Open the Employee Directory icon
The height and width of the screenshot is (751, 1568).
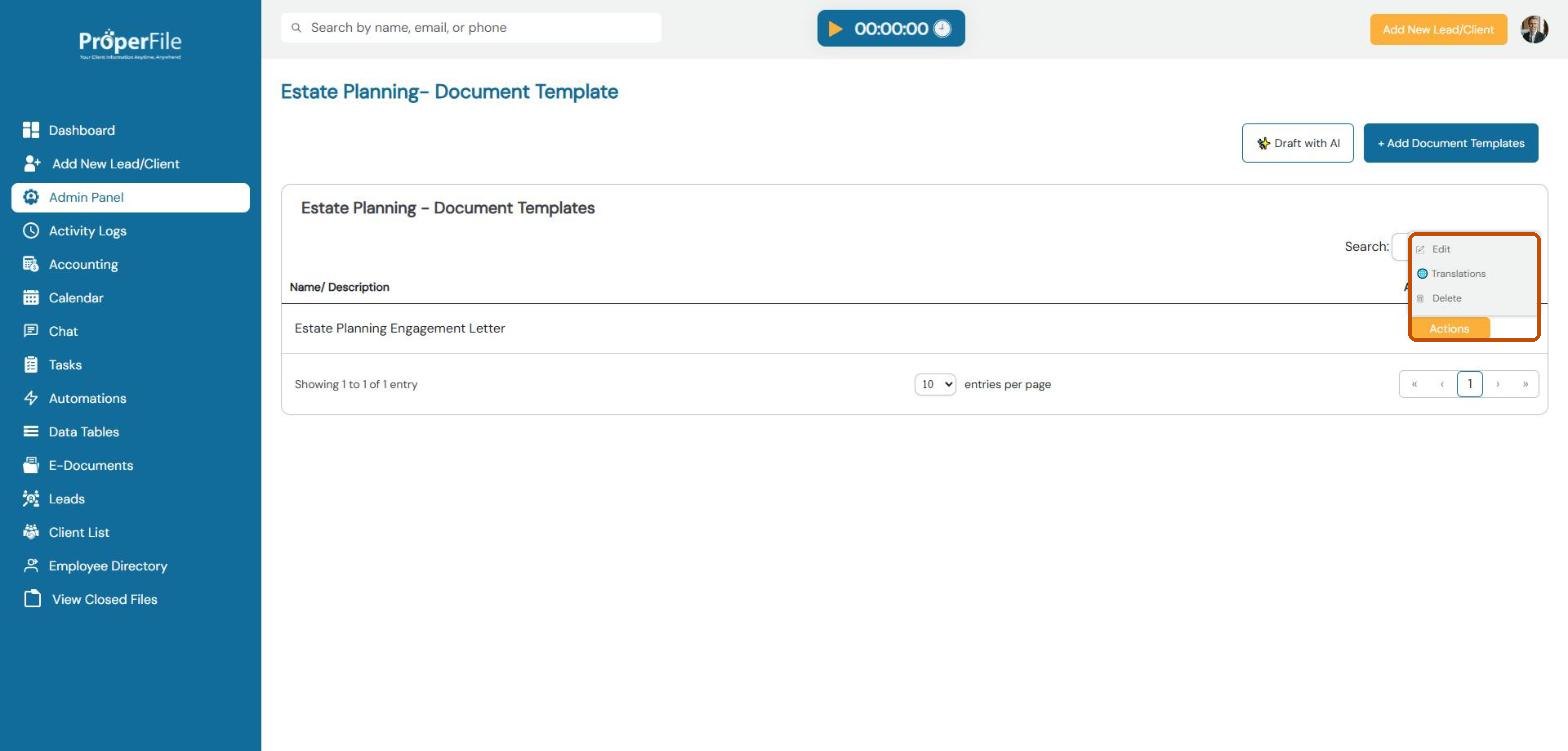pos(31,565)
